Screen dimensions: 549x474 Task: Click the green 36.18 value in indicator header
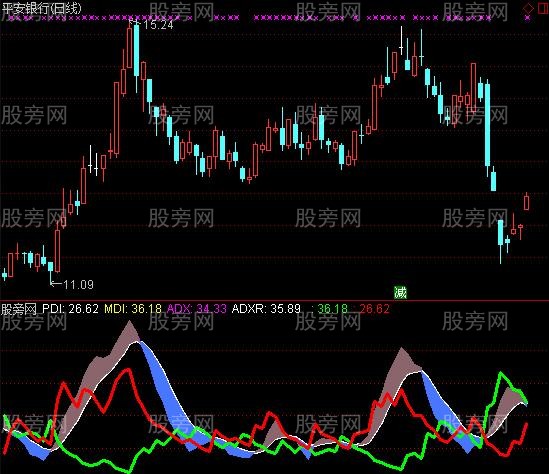click(333, 309)
